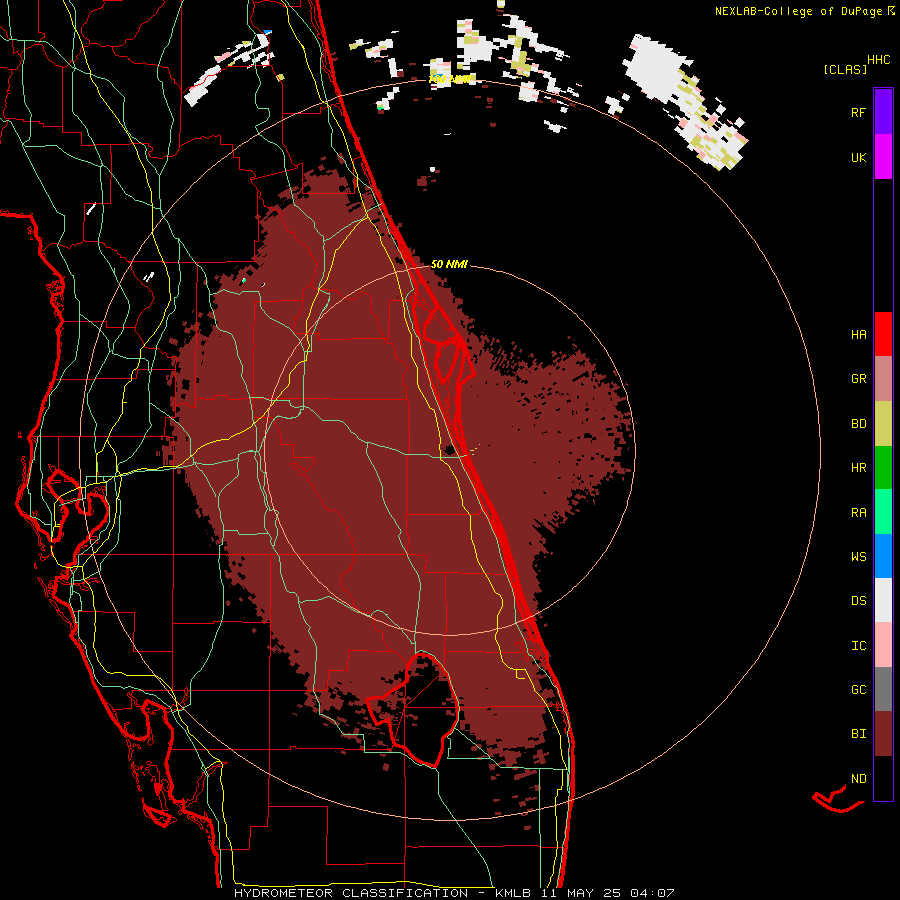This screenshot has width=900, height=900.
Task: Click the ND legend label
Action: (858, 779)
